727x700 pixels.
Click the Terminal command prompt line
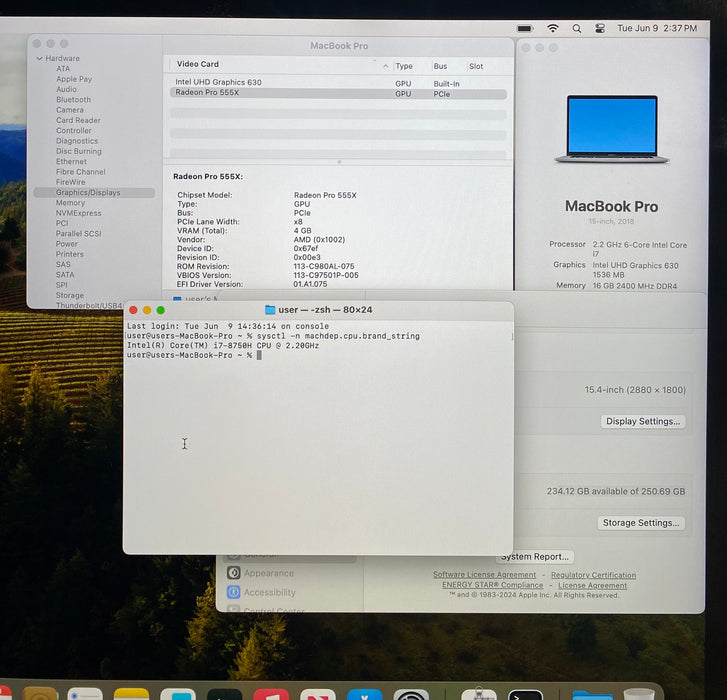(194, 355)
